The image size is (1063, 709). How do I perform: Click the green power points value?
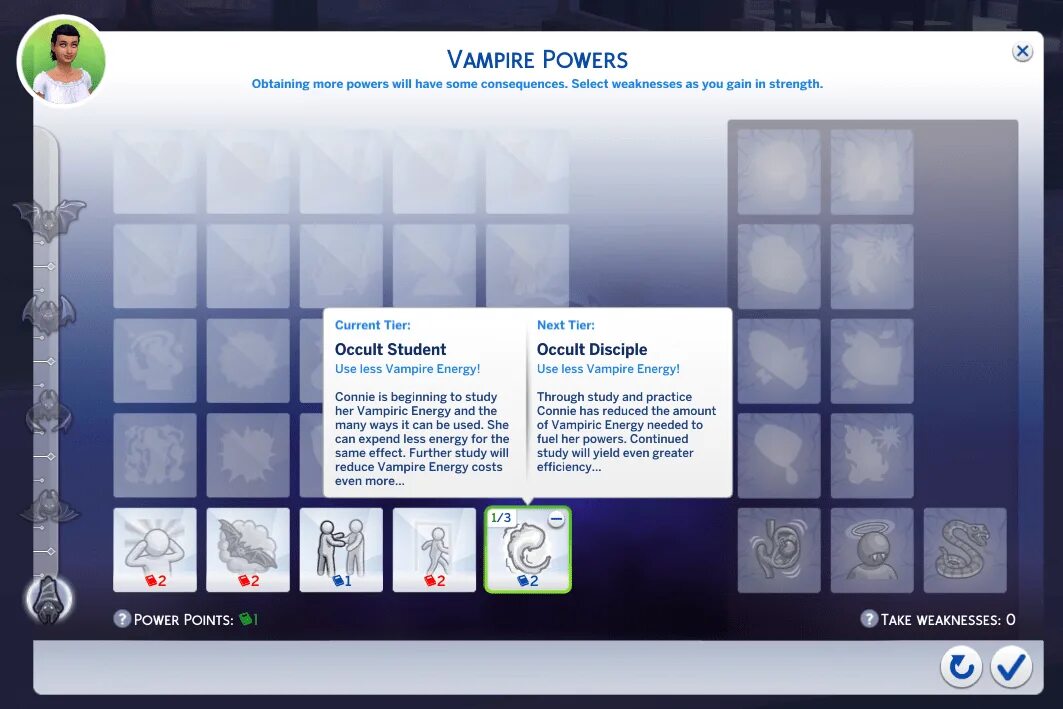(x=248, y=619)
